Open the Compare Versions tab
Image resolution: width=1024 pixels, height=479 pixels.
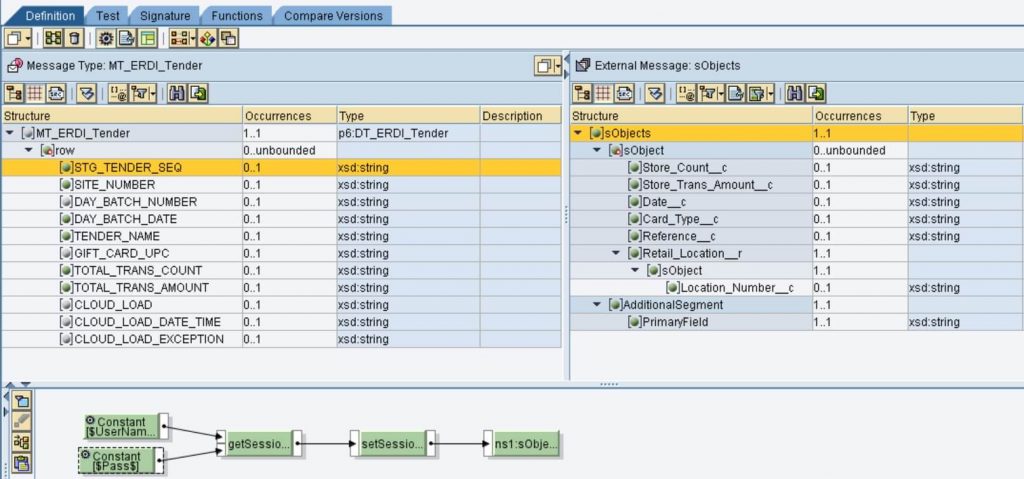[x=333, y=16]
